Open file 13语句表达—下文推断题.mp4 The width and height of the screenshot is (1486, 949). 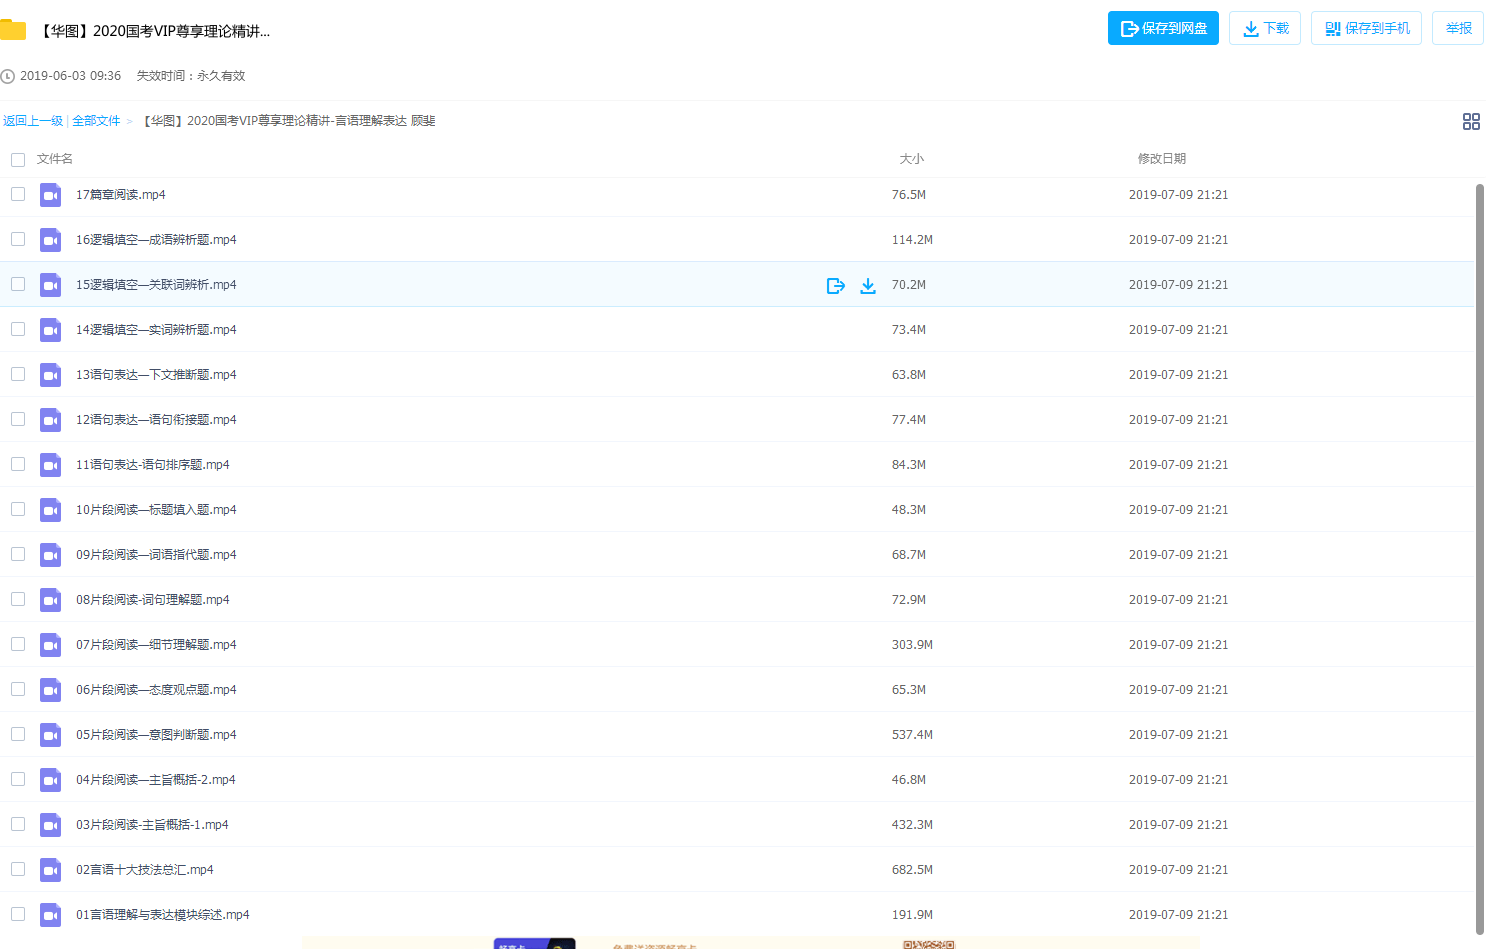click(156, 375)
